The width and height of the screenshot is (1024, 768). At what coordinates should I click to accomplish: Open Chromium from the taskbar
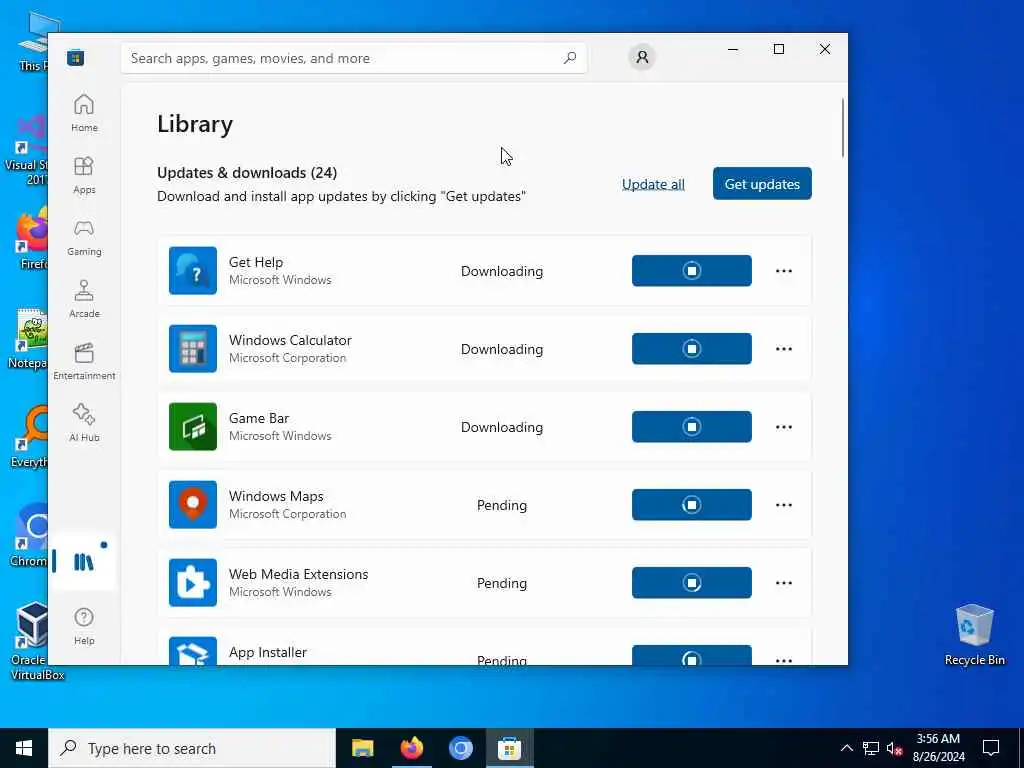(x=460, y=748)
